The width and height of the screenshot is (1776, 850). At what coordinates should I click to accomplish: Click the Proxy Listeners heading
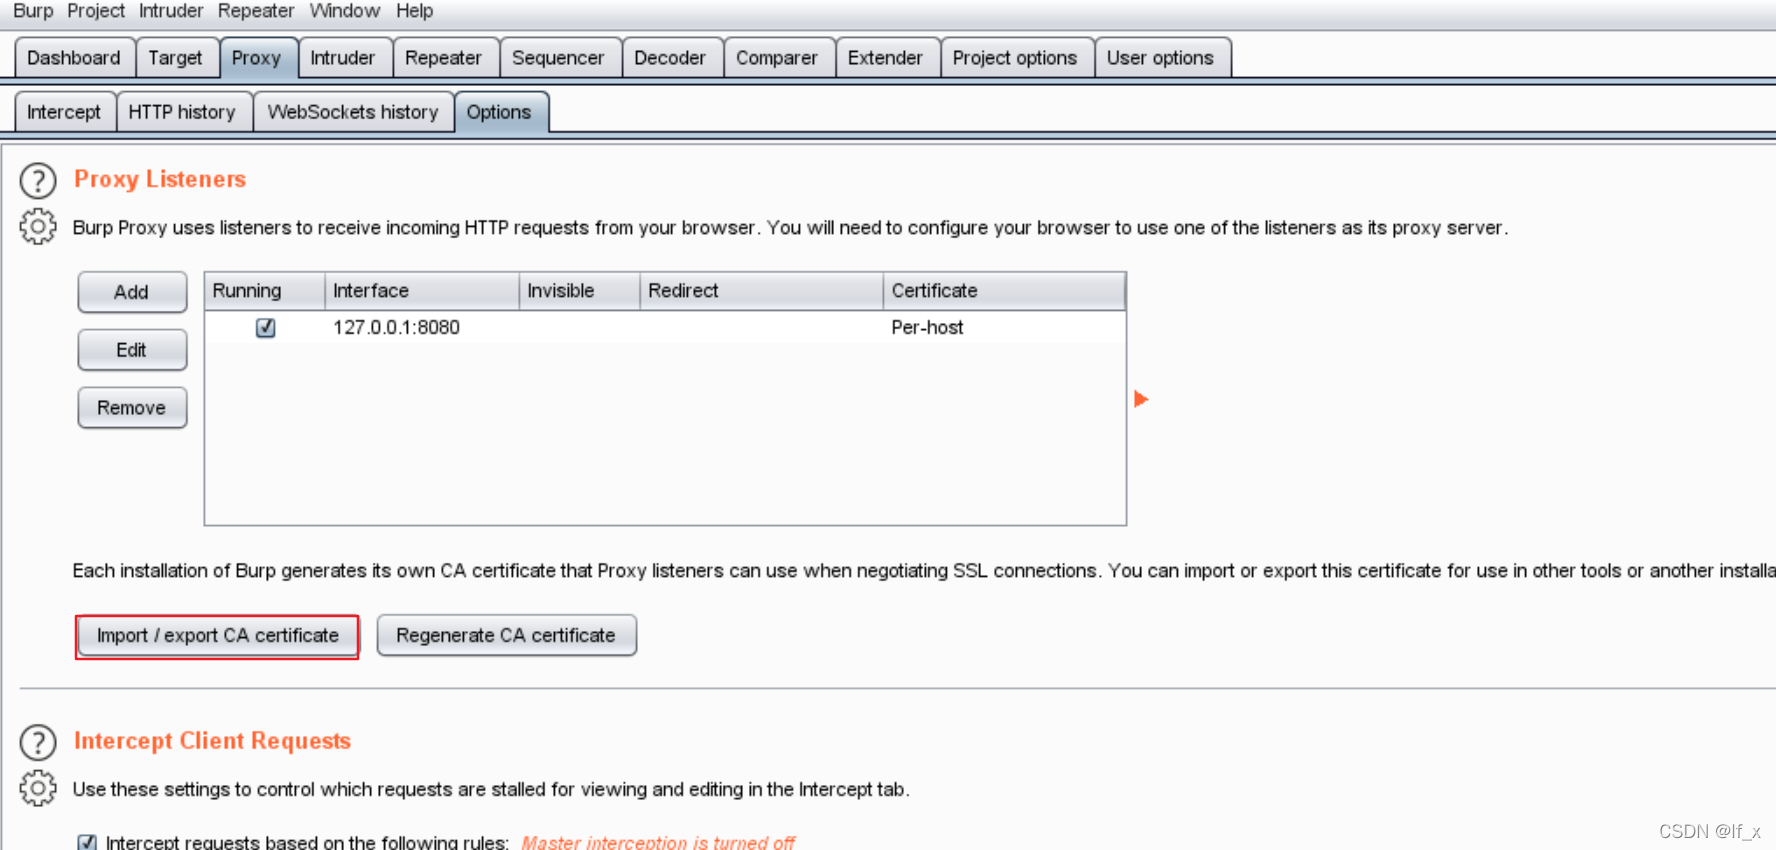coord(160,179)
